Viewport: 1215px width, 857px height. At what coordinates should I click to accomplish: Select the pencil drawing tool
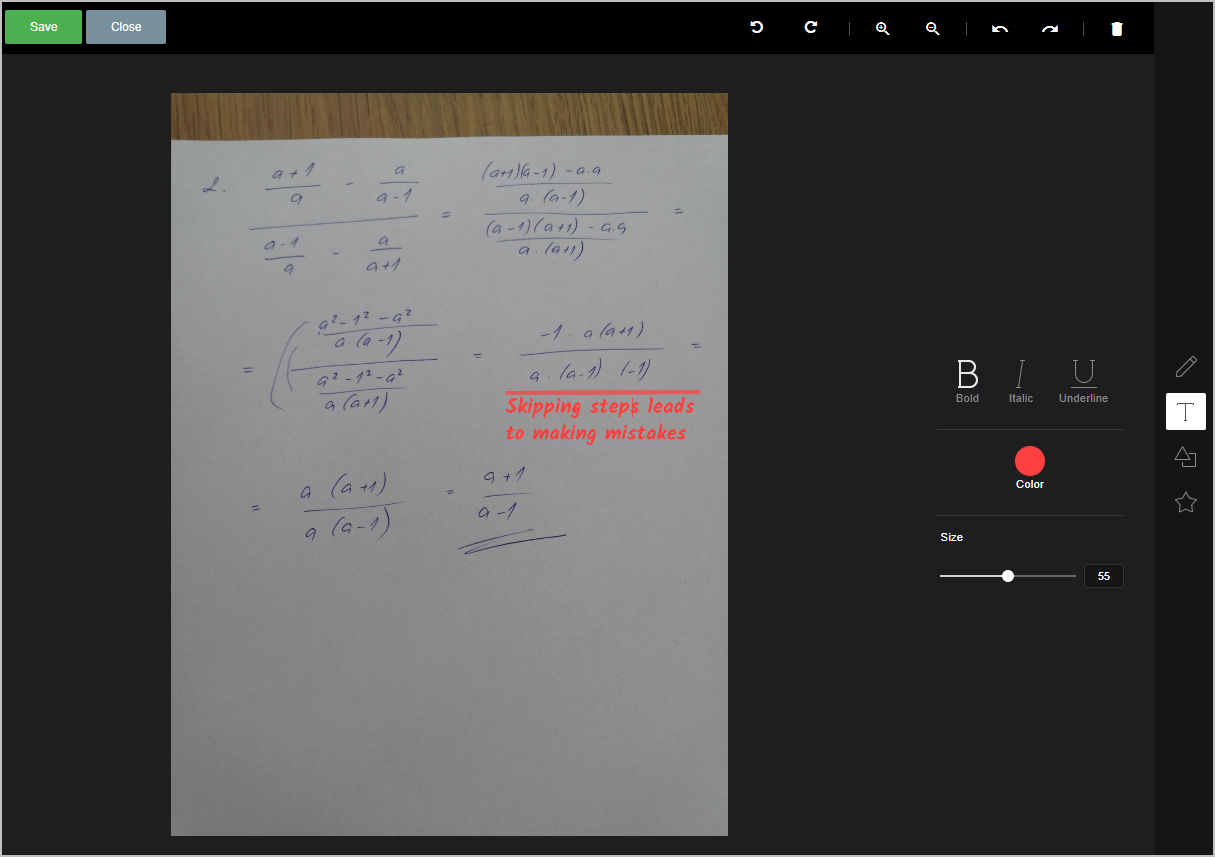coord(1186,366)
